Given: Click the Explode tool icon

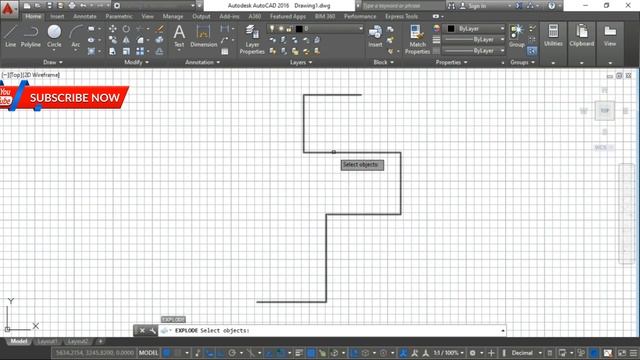Looking at the screenshot, I should pos(160,40).
